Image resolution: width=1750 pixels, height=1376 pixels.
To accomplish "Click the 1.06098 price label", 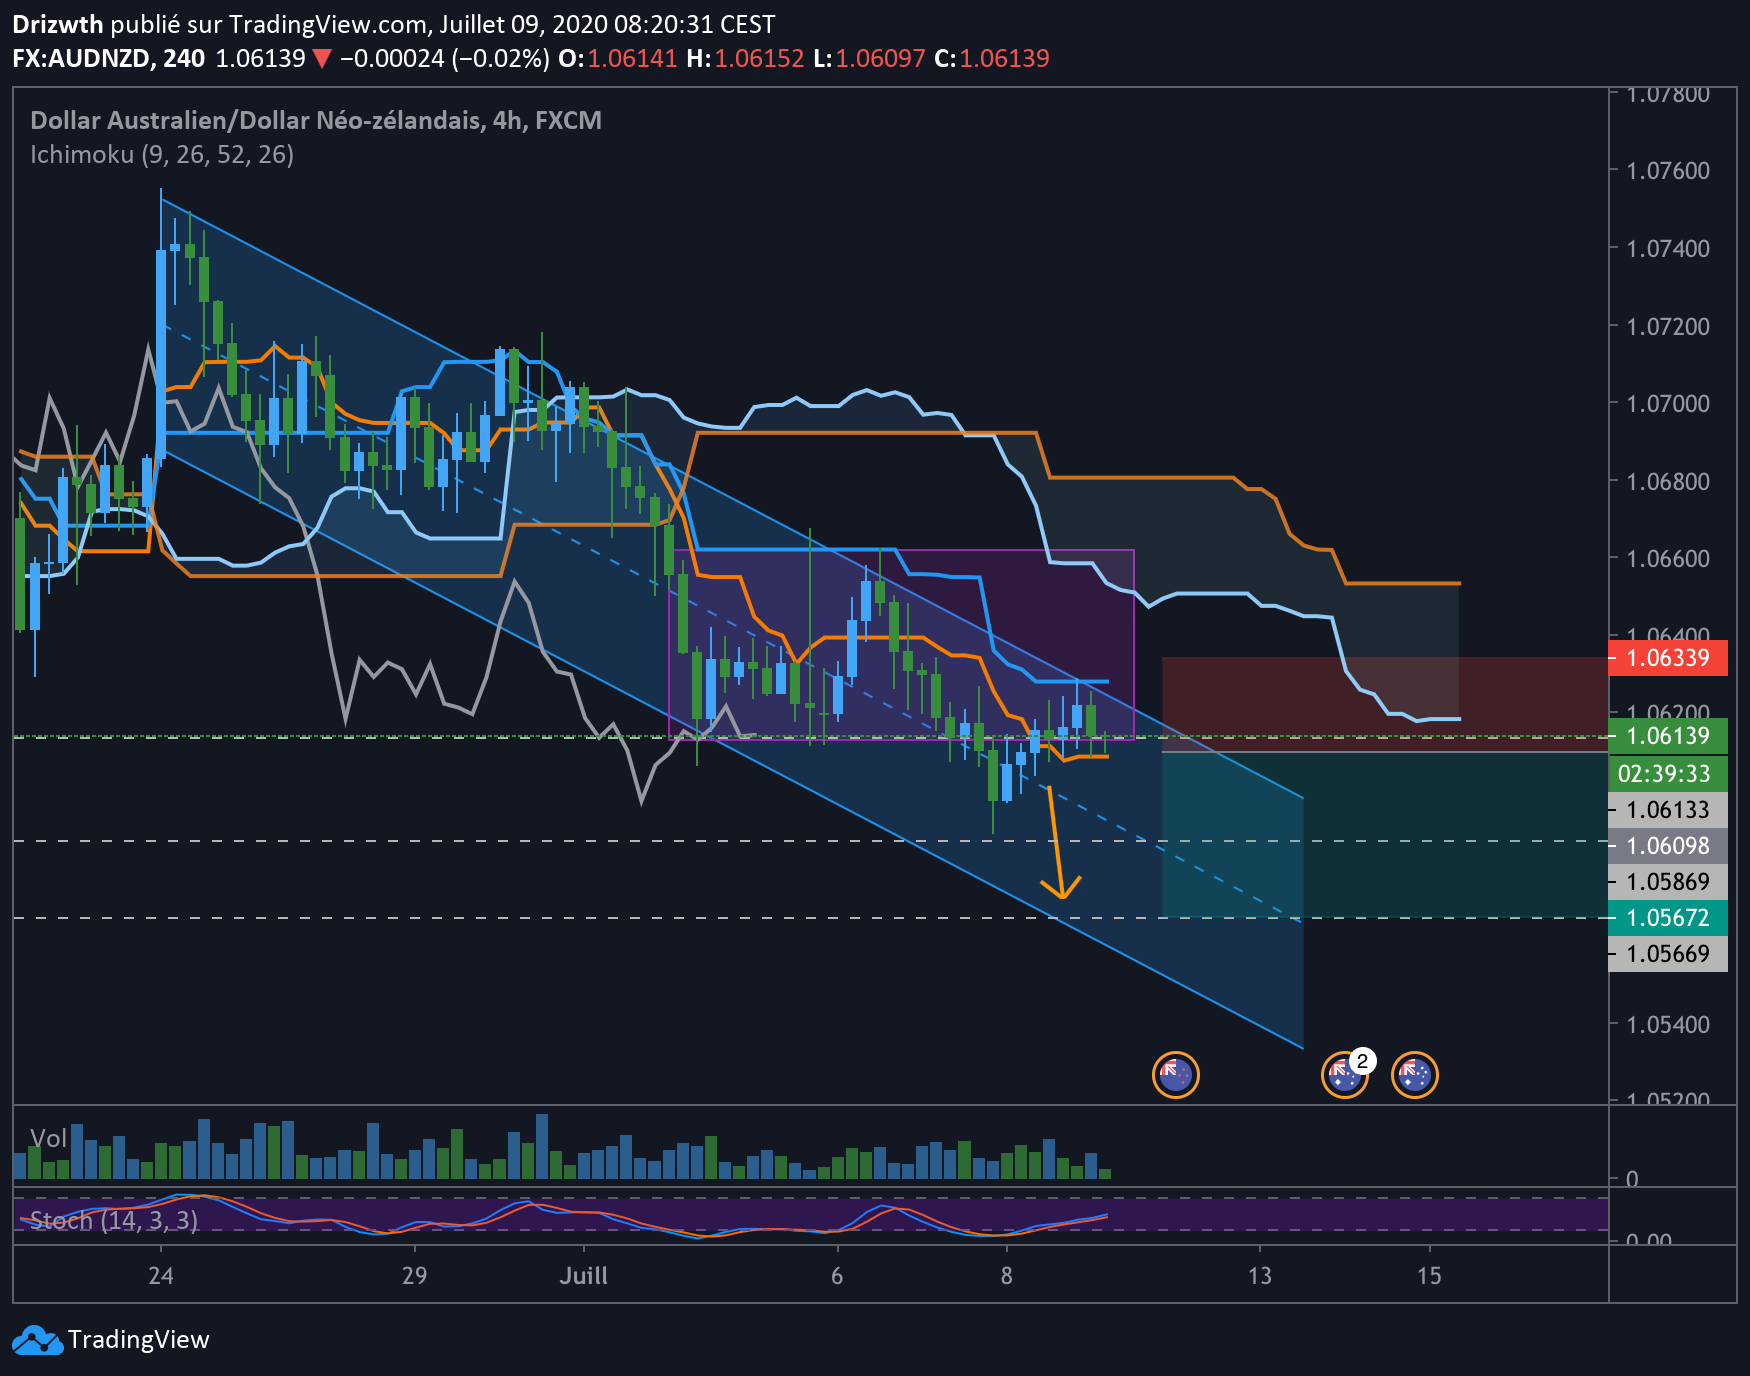I will click(1668, 846).
